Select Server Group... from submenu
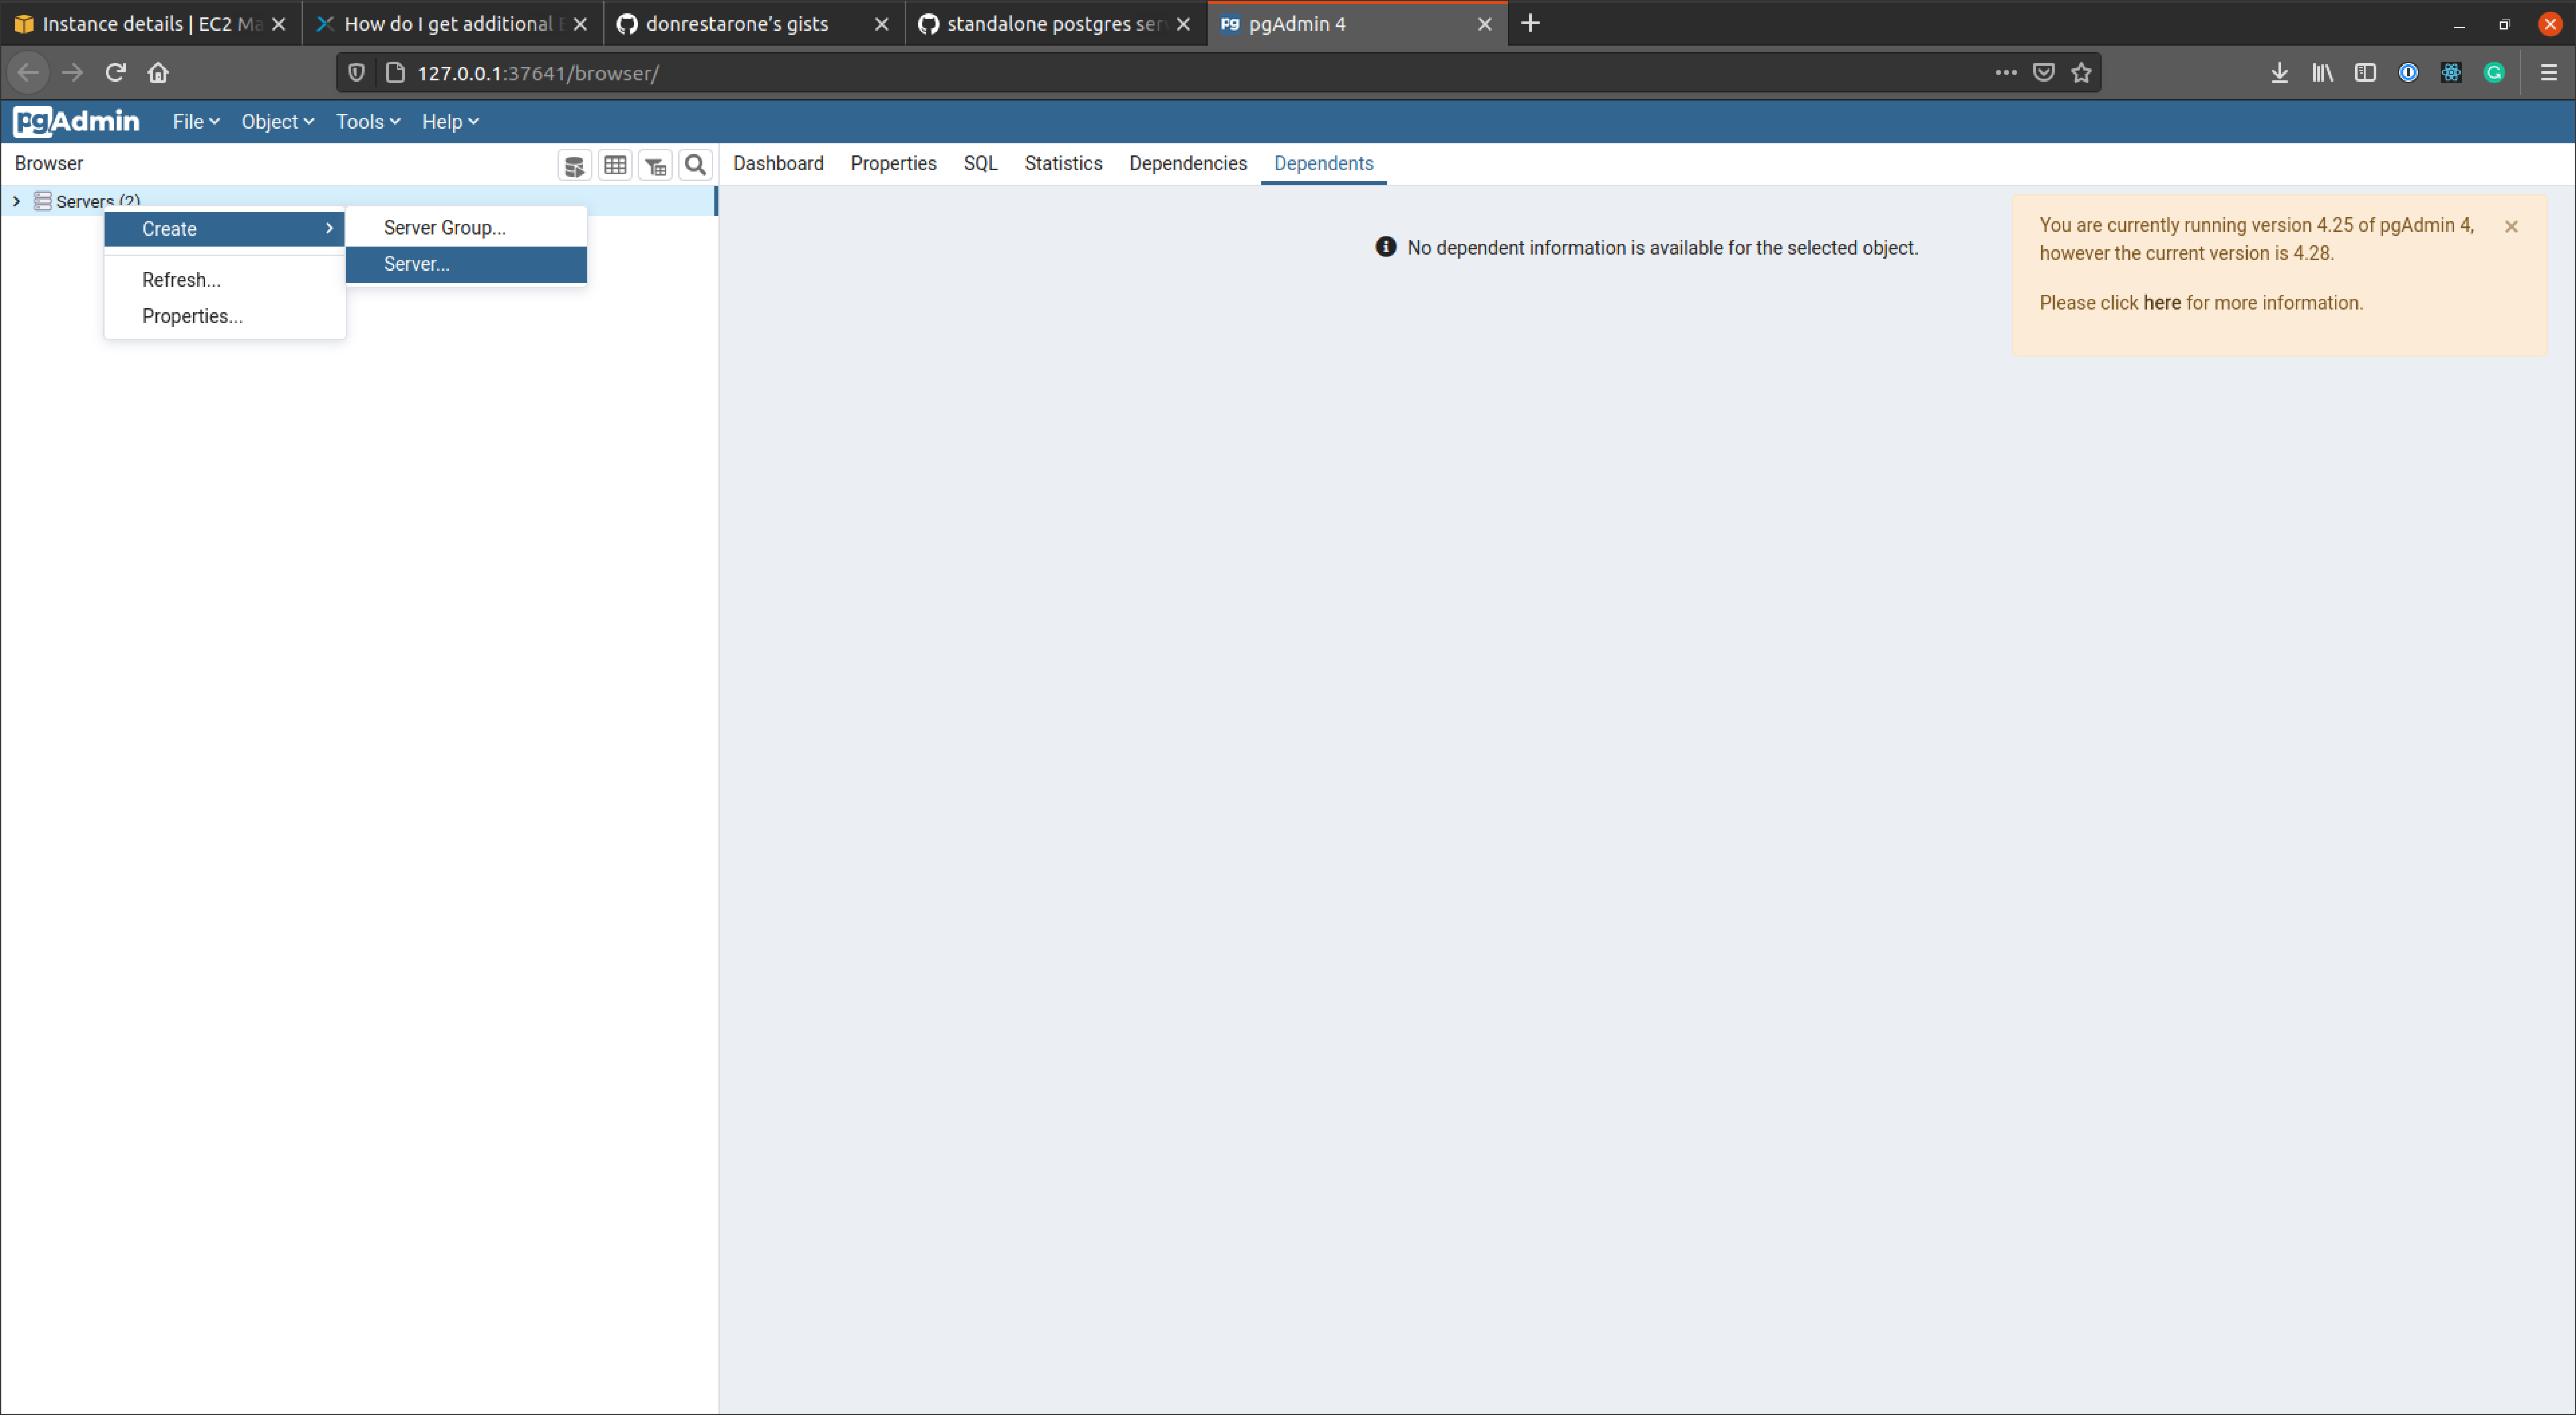 coord(466,228)
